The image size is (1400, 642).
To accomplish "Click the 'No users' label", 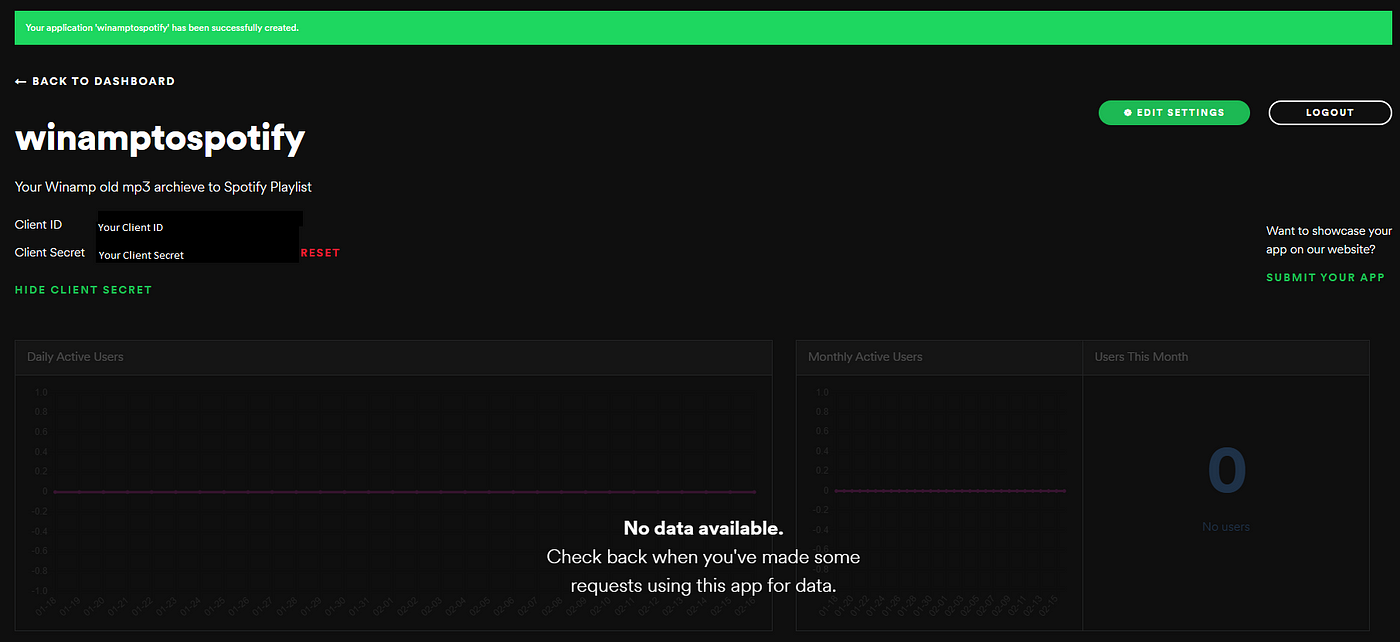I will pos(1227,527).
